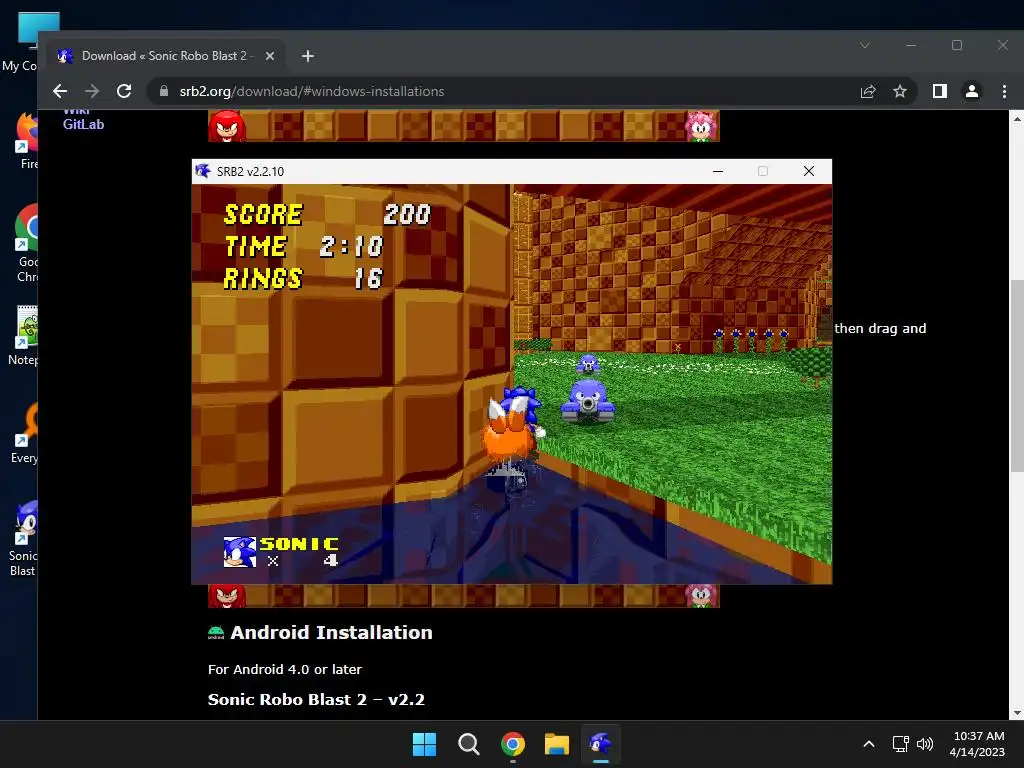Go back with the Chrome back arrow
1024x768 pixels.
pos(60,91)
